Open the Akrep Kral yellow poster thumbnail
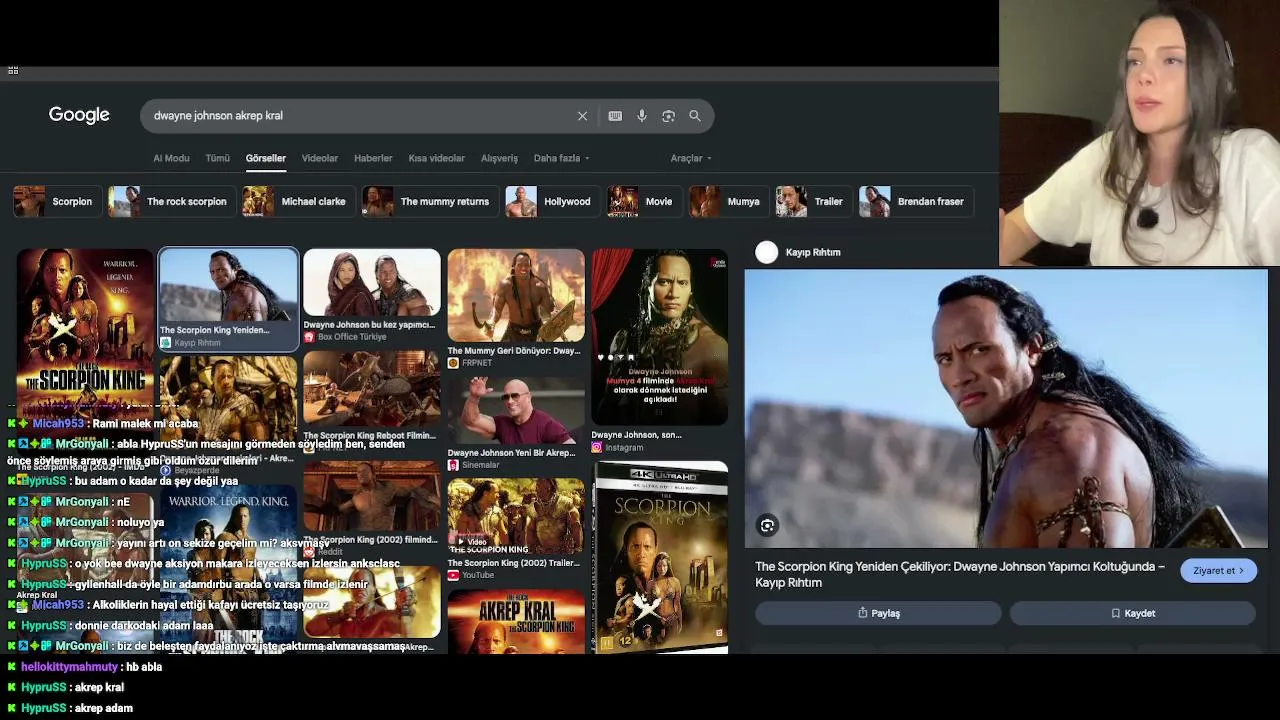This screenshot has width=1280, height=720. point(516,621)
